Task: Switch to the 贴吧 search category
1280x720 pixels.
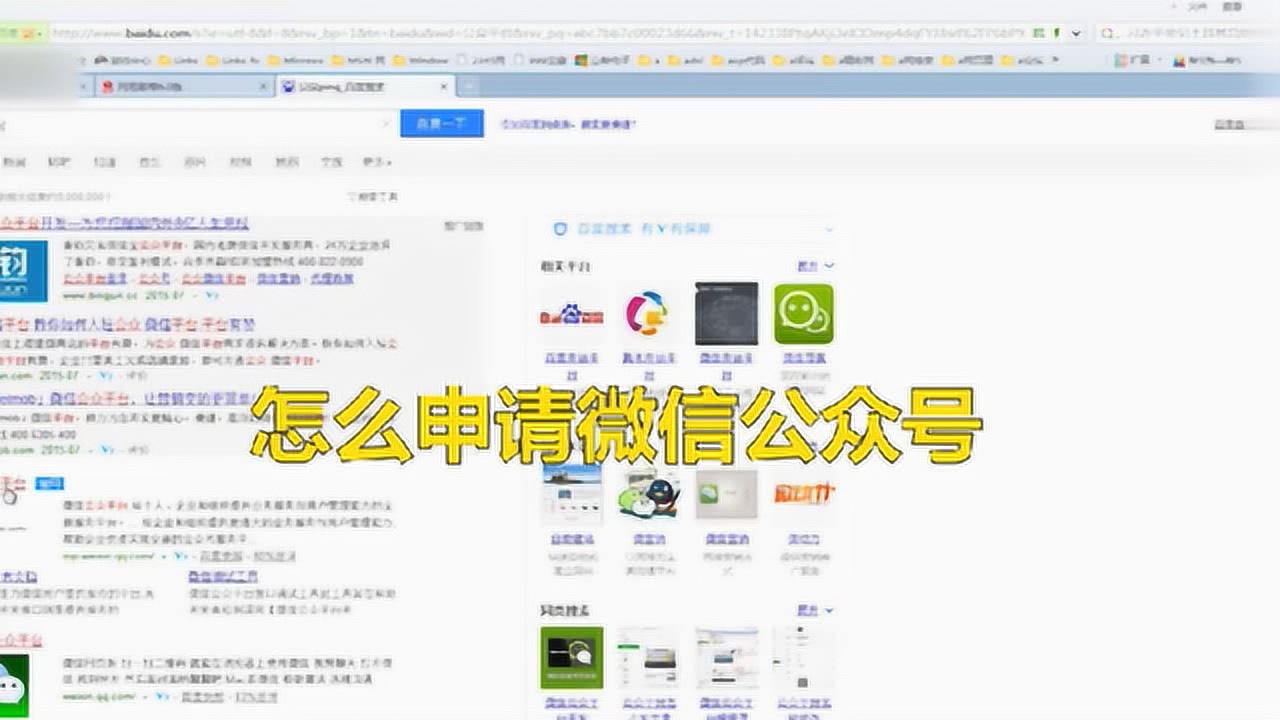Action: pos(60,162)
